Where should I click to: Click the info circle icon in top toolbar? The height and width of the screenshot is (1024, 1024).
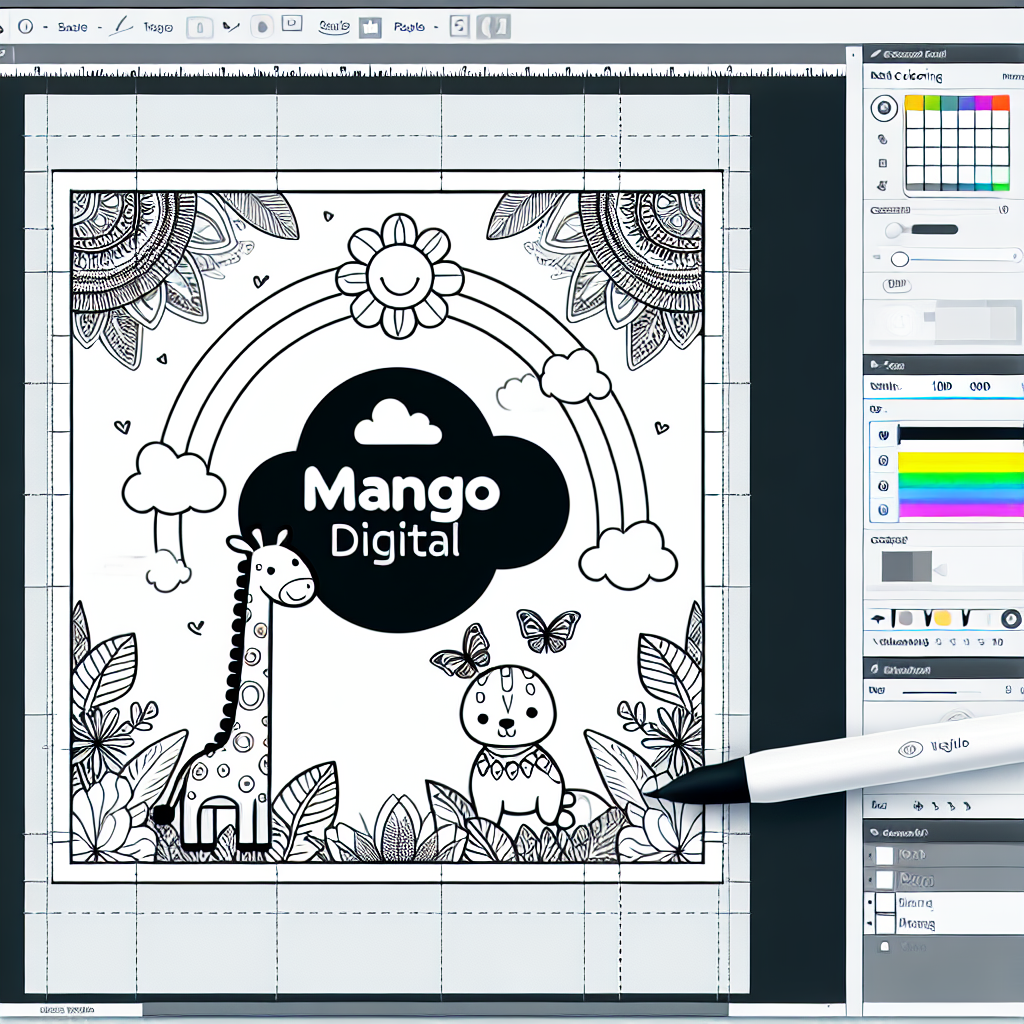tap(25, 27)
